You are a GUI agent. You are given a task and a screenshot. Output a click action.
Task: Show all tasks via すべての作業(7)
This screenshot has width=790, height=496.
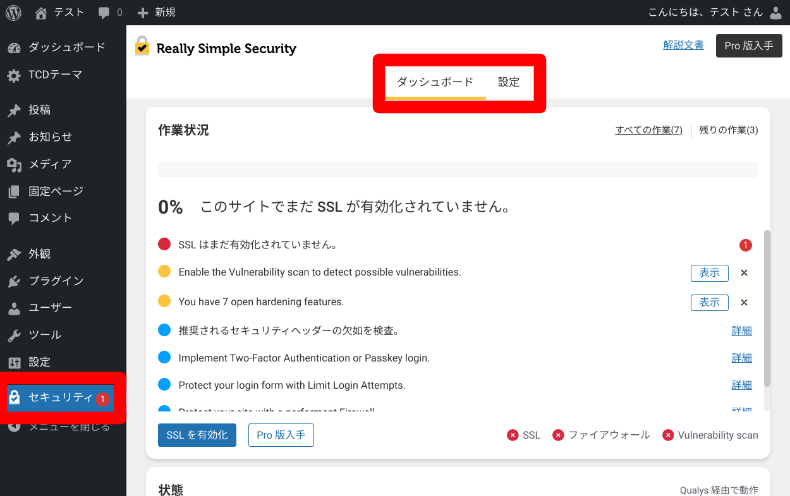(648, 130)
